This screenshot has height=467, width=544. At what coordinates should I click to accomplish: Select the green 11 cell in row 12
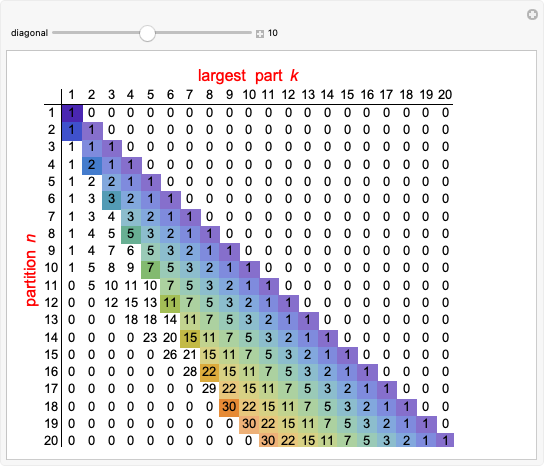click(x=170, y=304)
